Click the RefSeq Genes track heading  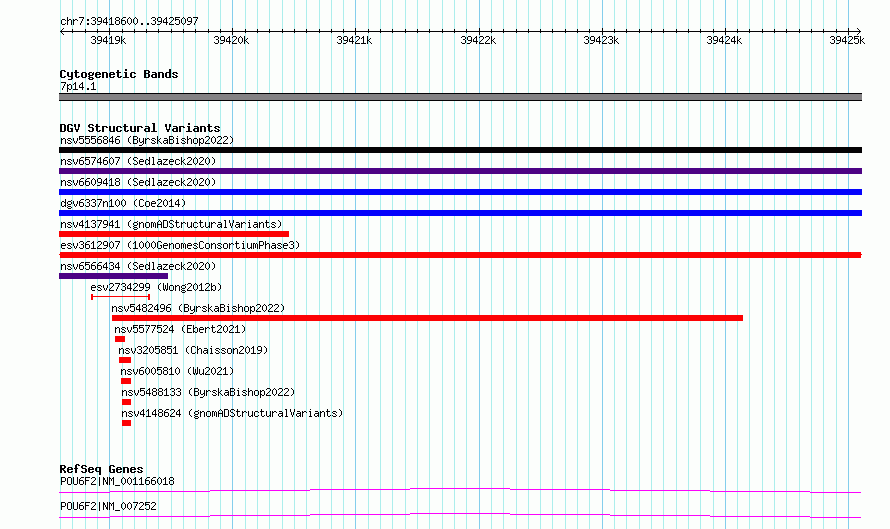pyautogui.click(x=101, y=469)
